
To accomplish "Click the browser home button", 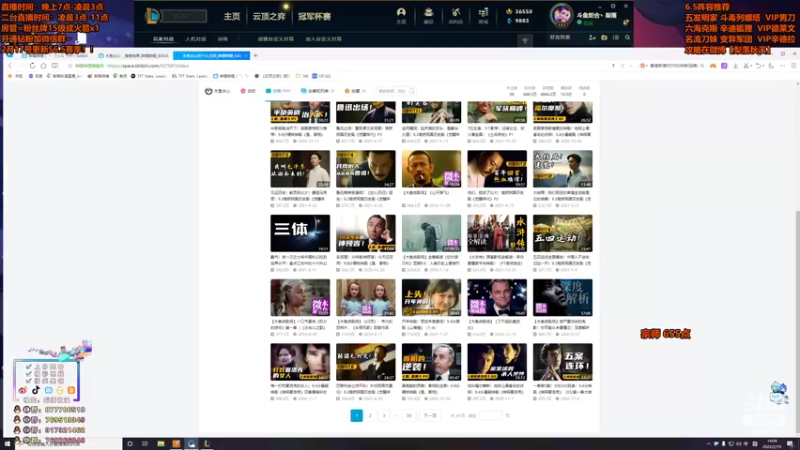I will coord(43,66).
